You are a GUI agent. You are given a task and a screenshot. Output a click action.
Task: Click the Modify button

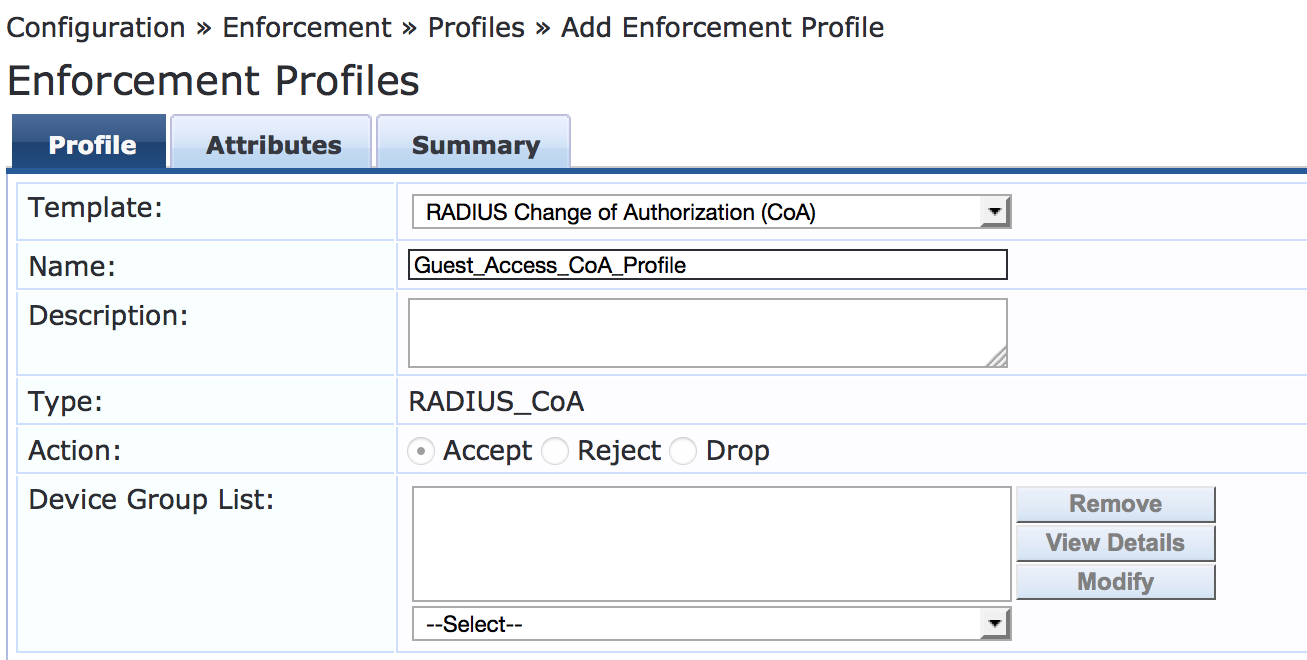point(1115,582)
